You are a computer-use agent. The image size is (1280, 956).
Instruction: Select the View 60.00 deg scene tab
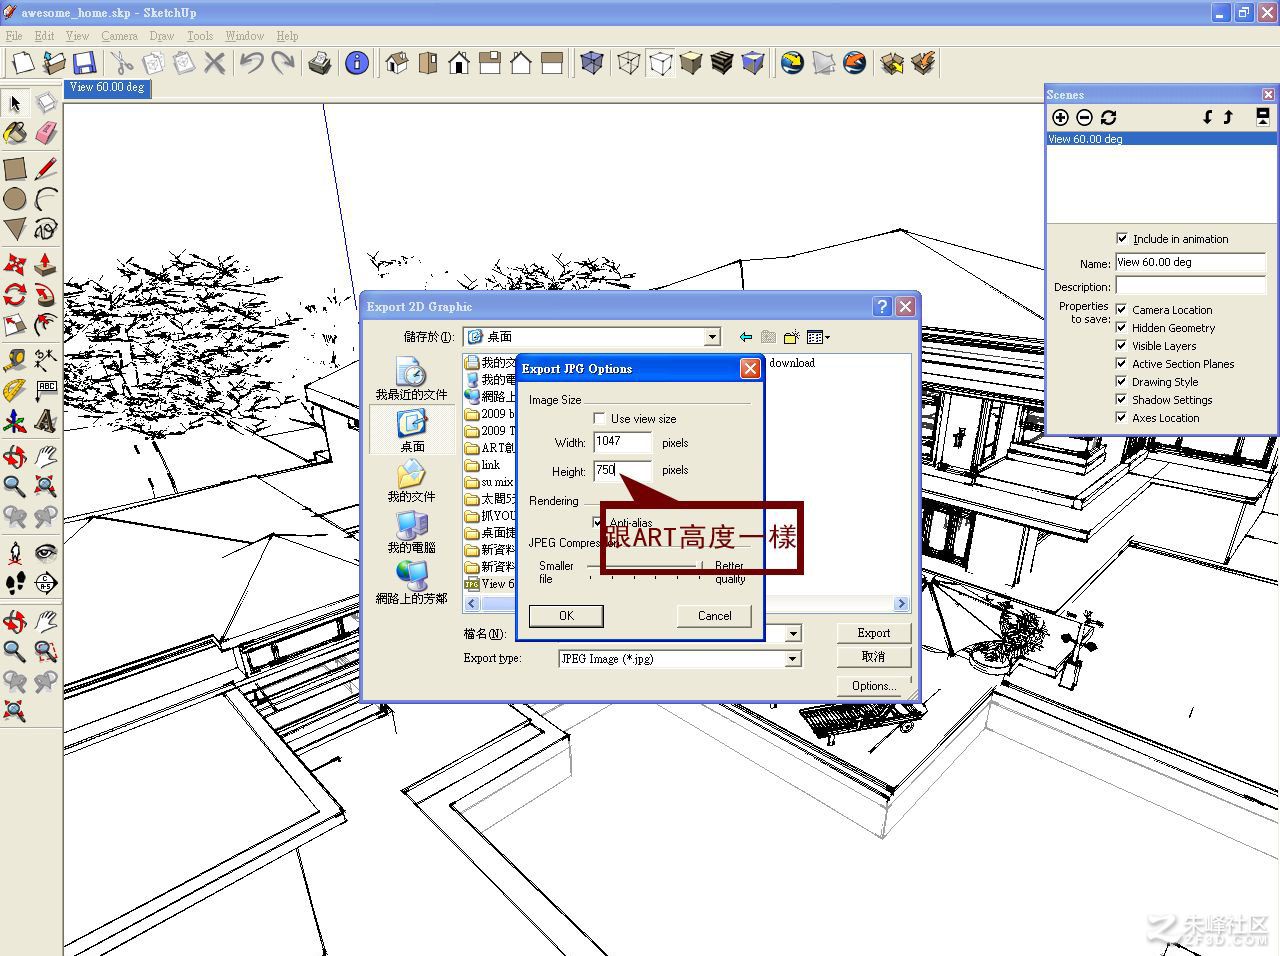(107, 88)
